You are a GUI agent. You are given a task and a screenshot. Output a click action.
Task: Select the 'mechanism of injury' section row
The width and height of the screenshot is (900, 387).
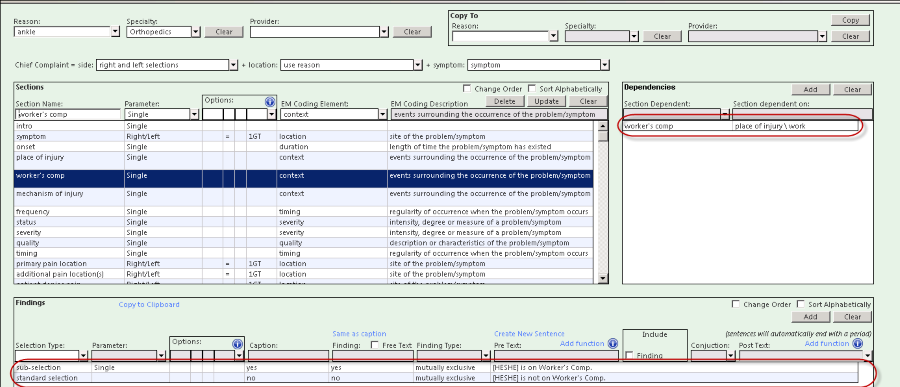[x=304, y=198]
